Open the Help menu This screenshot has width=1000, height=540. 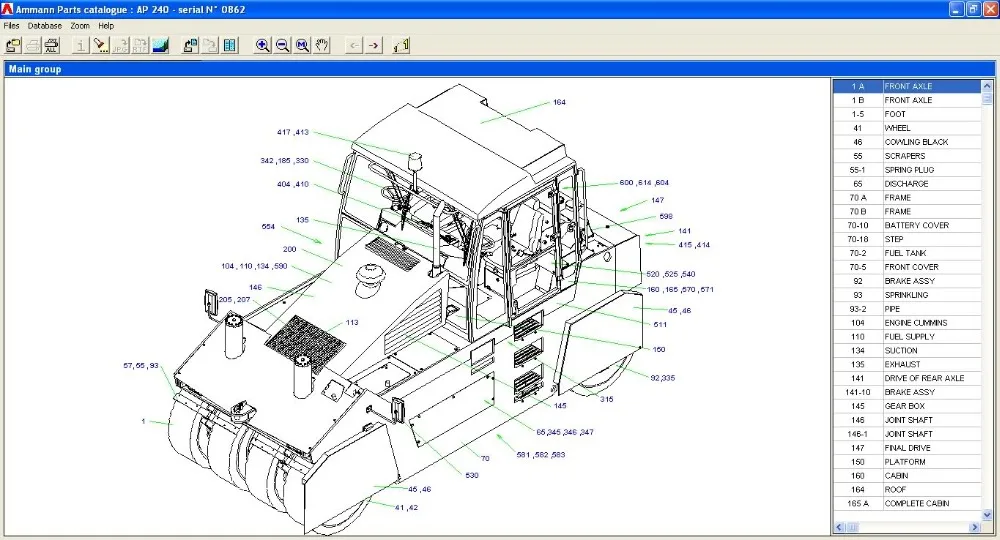(106, 26)
